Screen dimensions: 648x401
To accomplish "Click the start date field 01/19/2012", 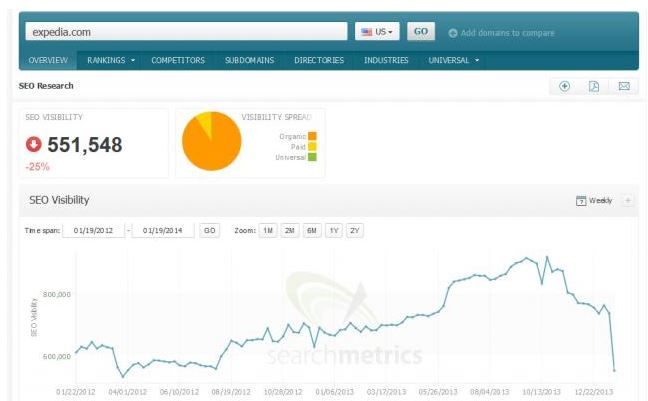I will pos(93,231).
